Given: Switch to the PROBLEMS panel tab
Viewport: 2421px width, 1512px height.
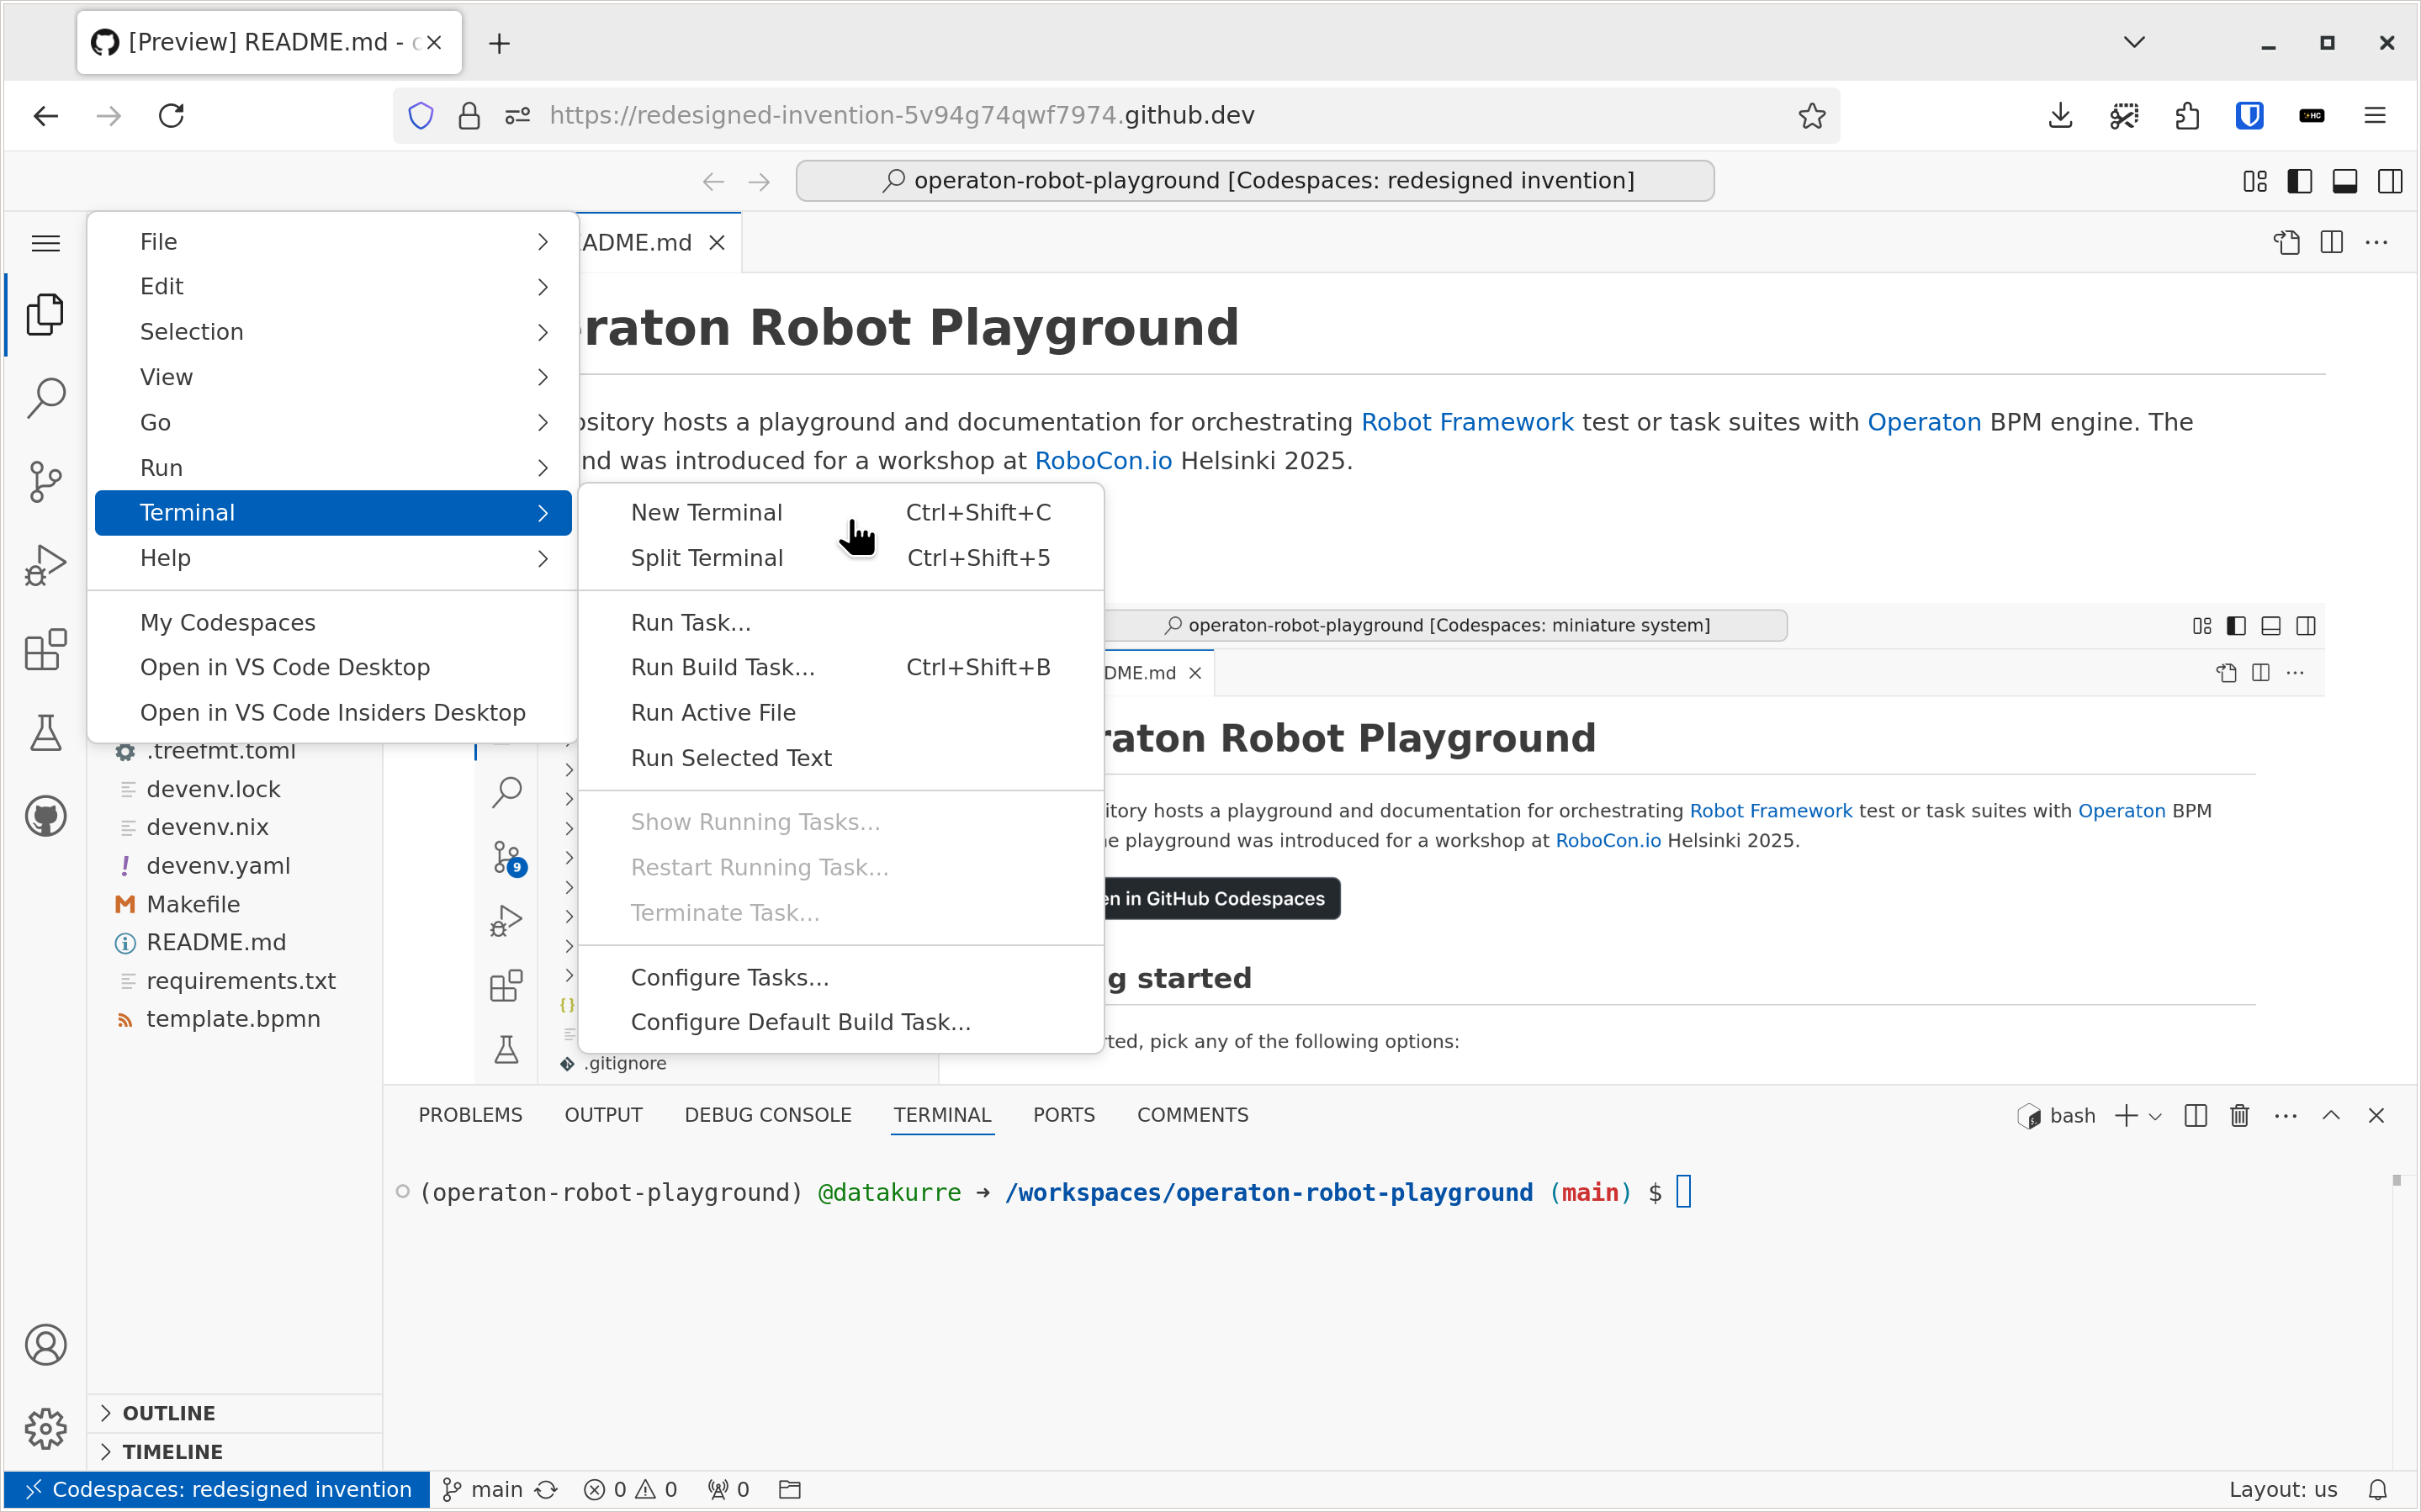Looking at the screenshot, I should [470, 1116].
